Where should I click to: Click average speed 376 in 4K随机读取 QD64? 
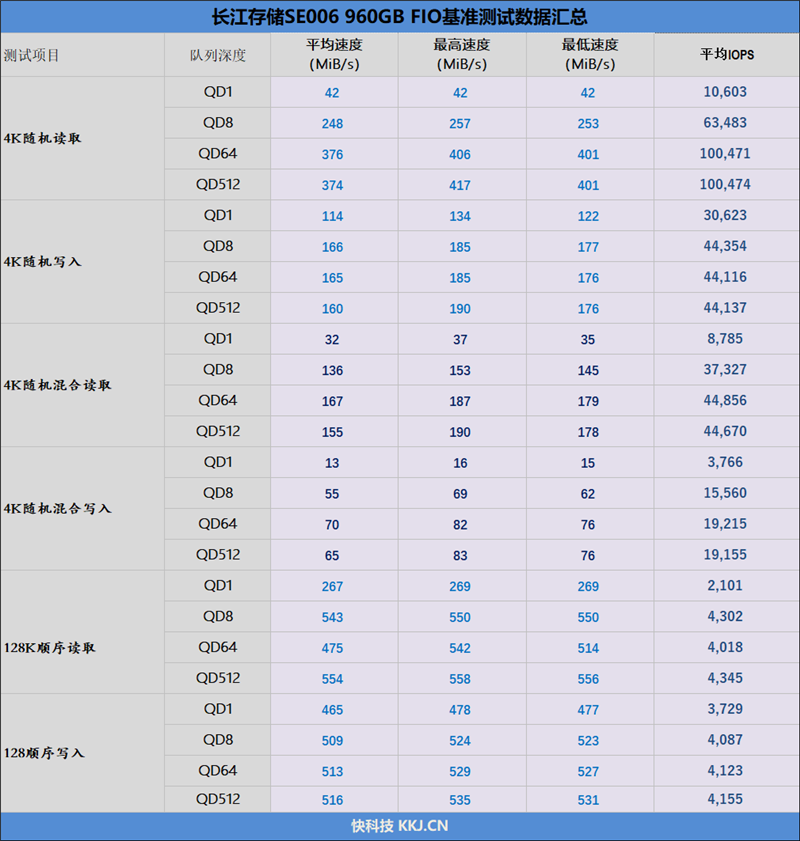tap(332, 154)
